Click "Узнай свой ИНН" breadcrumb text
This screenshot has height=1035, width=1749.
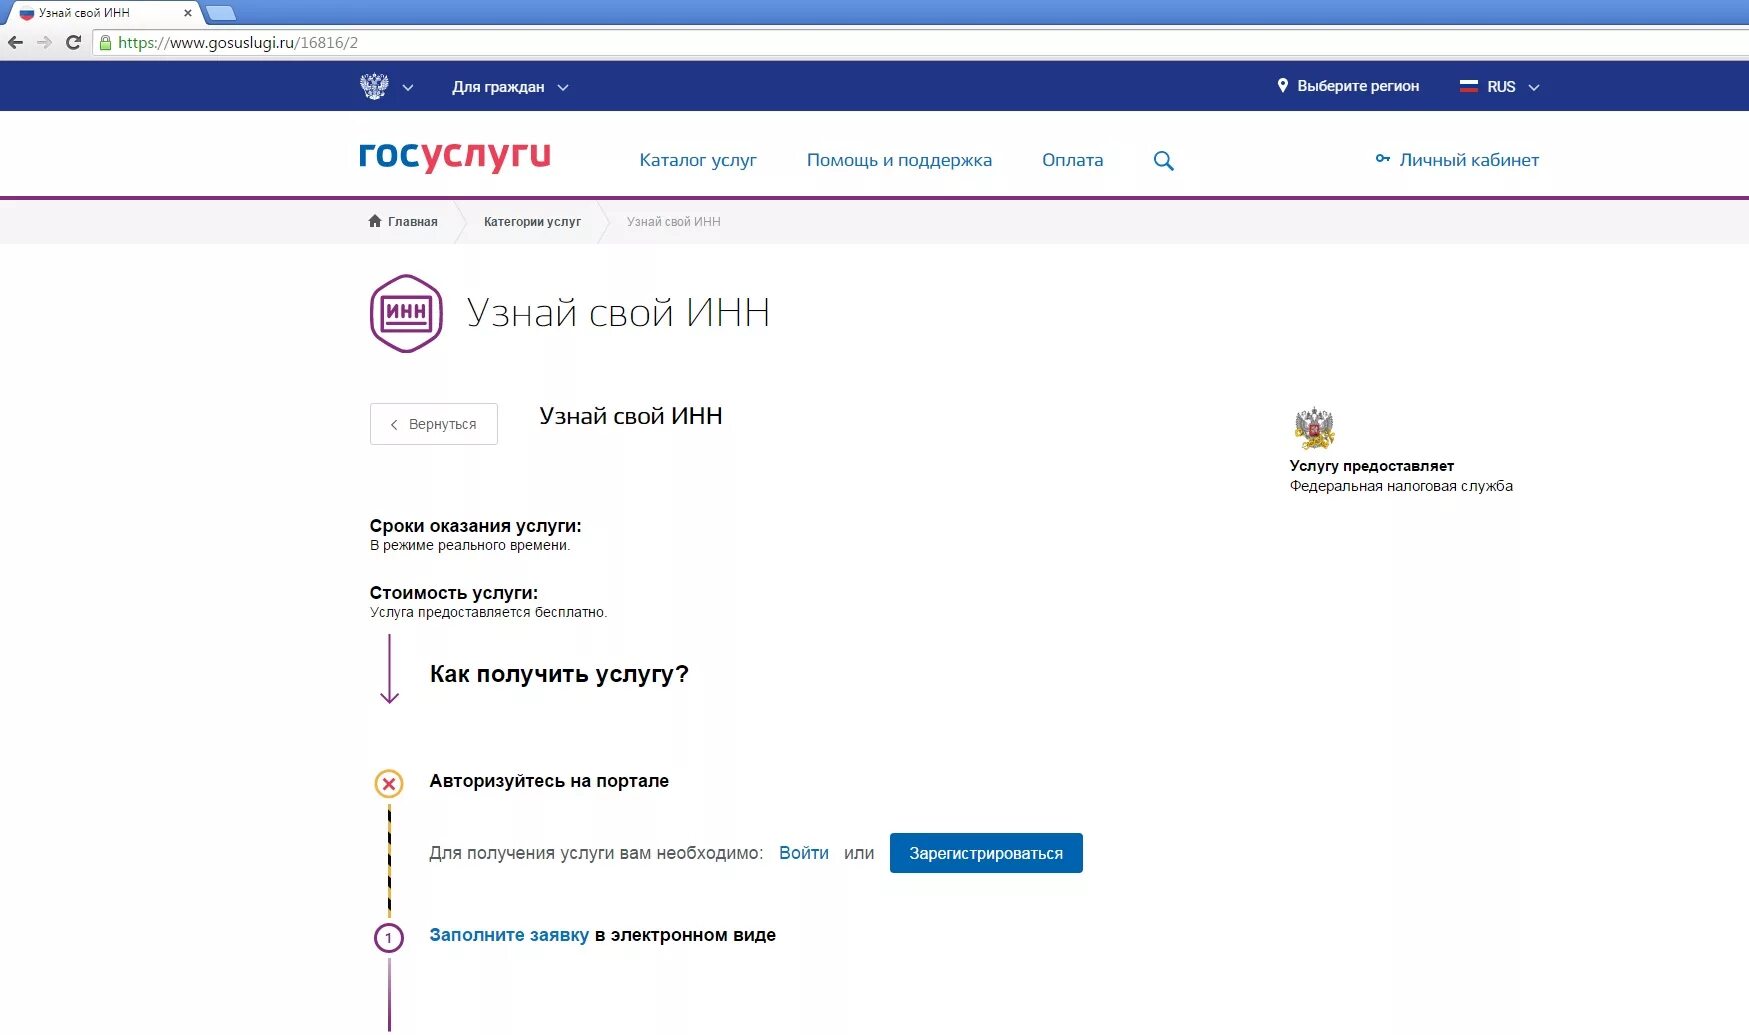tap(673, 222)
